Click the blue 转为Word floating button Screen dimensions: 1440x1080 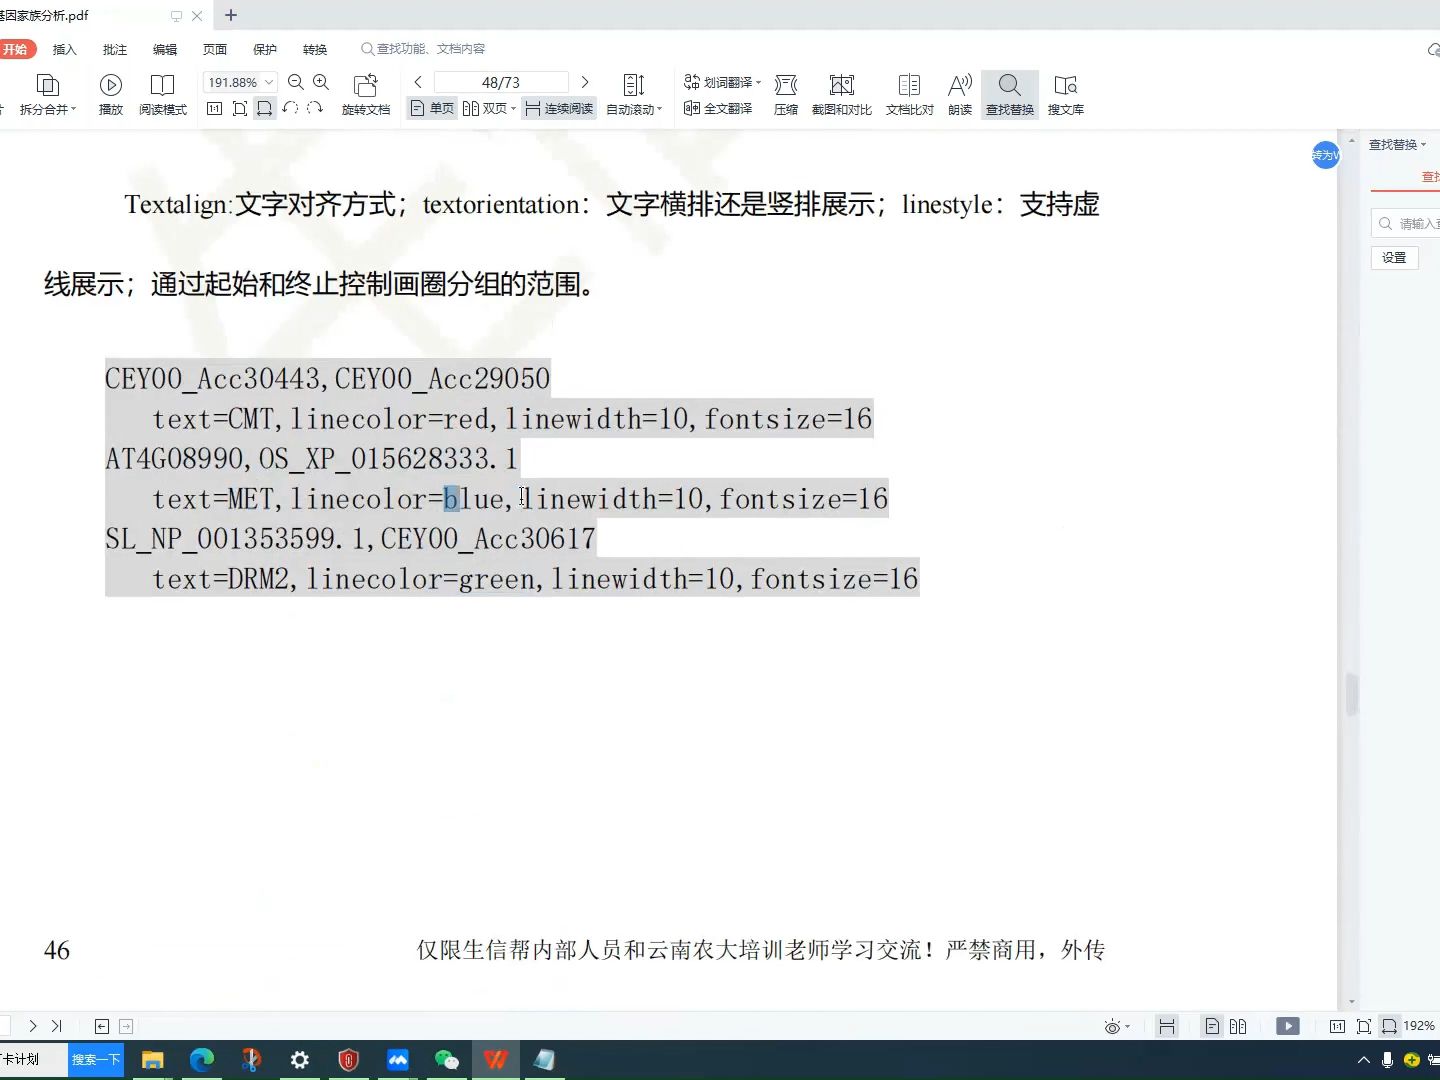pyautogui.click(x=1325, y=154)
